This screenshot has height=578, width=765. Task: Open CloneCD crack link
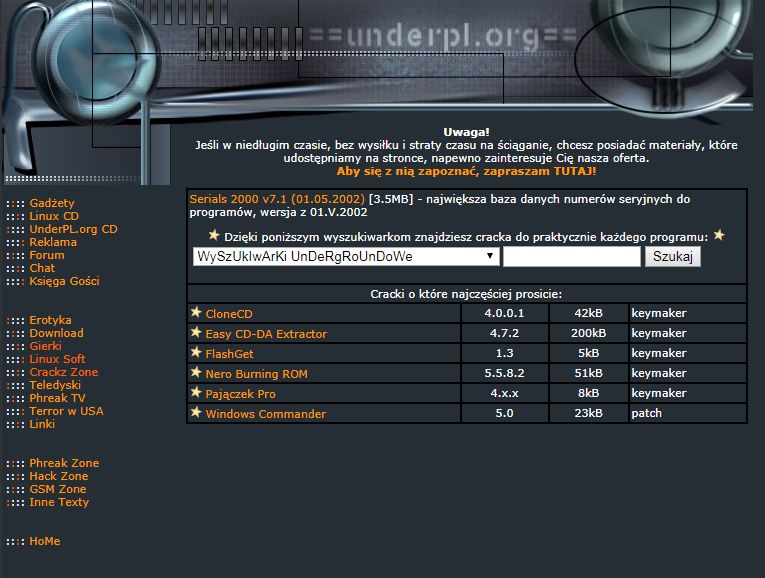point(229,314)
